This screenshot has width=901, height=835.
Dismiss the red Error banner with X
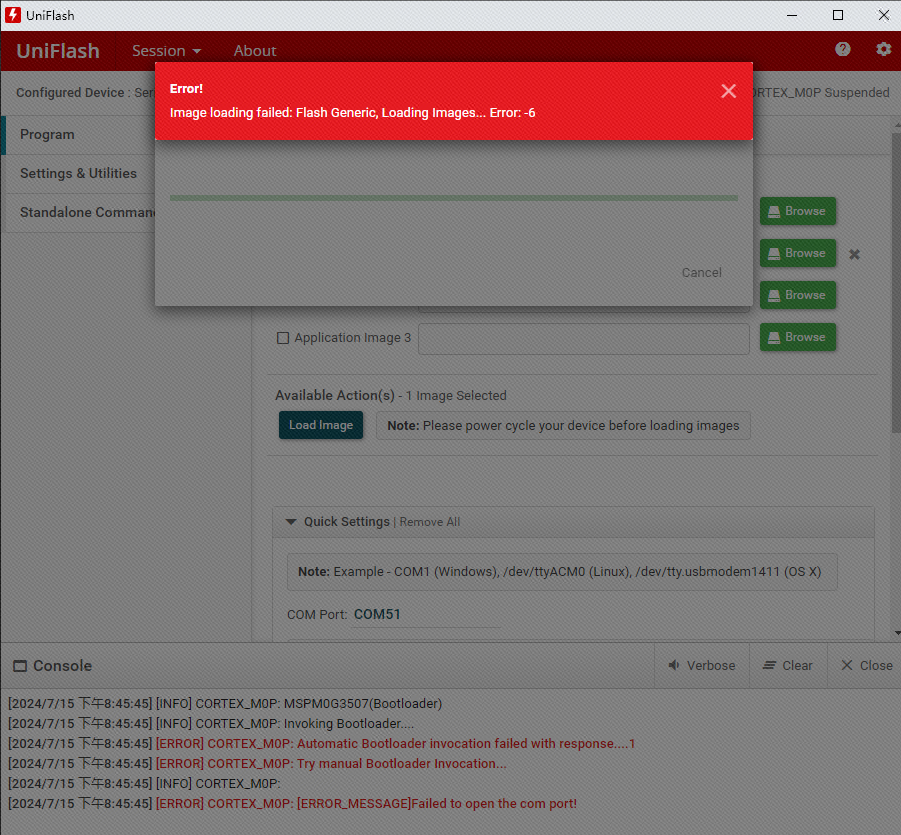[x=728, y=91]
